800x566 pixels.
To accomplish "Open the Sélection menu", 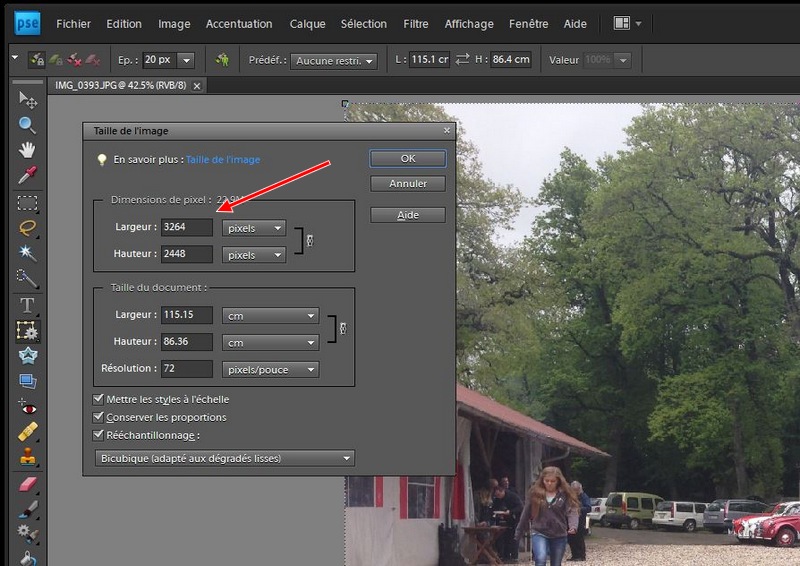I will [x=364, y=24].
